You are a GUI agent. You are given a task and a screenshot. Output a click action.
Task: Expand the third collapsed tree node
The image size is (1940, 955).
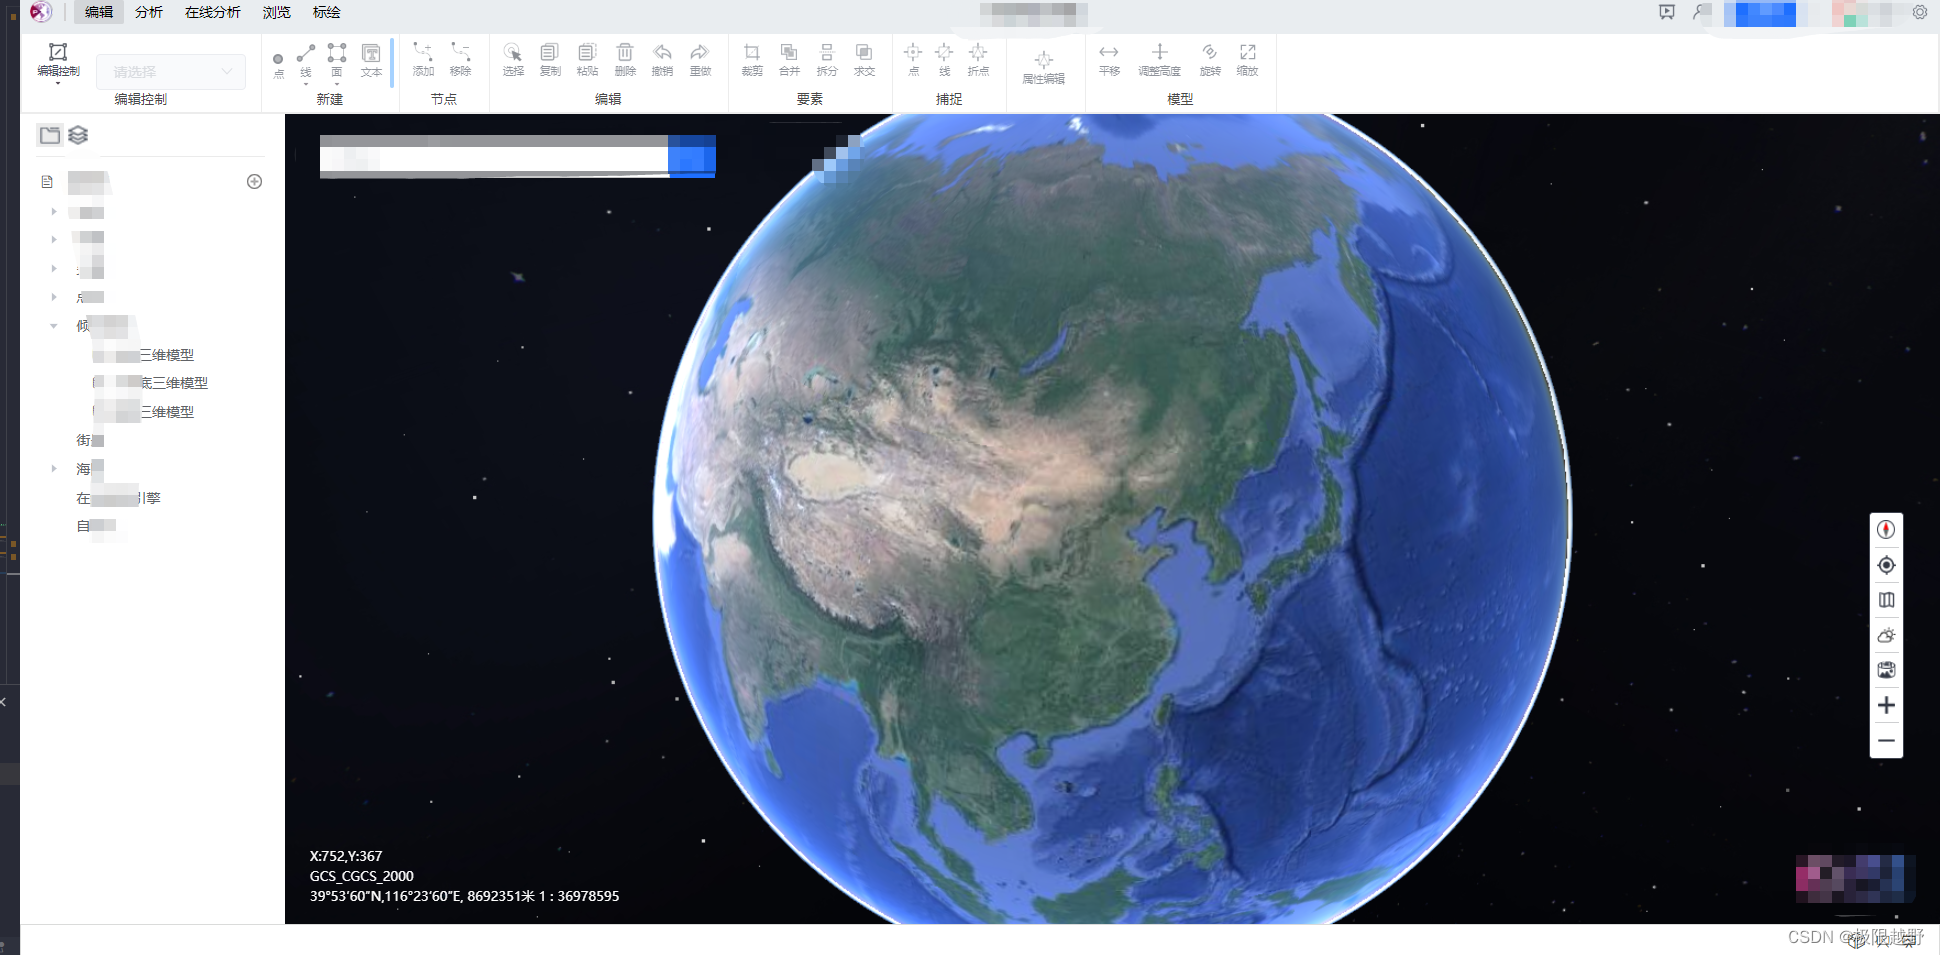pos(54,269)
